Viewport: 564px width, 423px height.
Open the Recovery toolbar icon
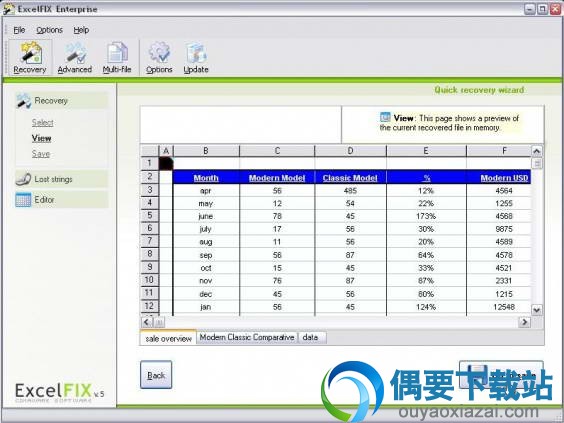[x=30, y=57]
